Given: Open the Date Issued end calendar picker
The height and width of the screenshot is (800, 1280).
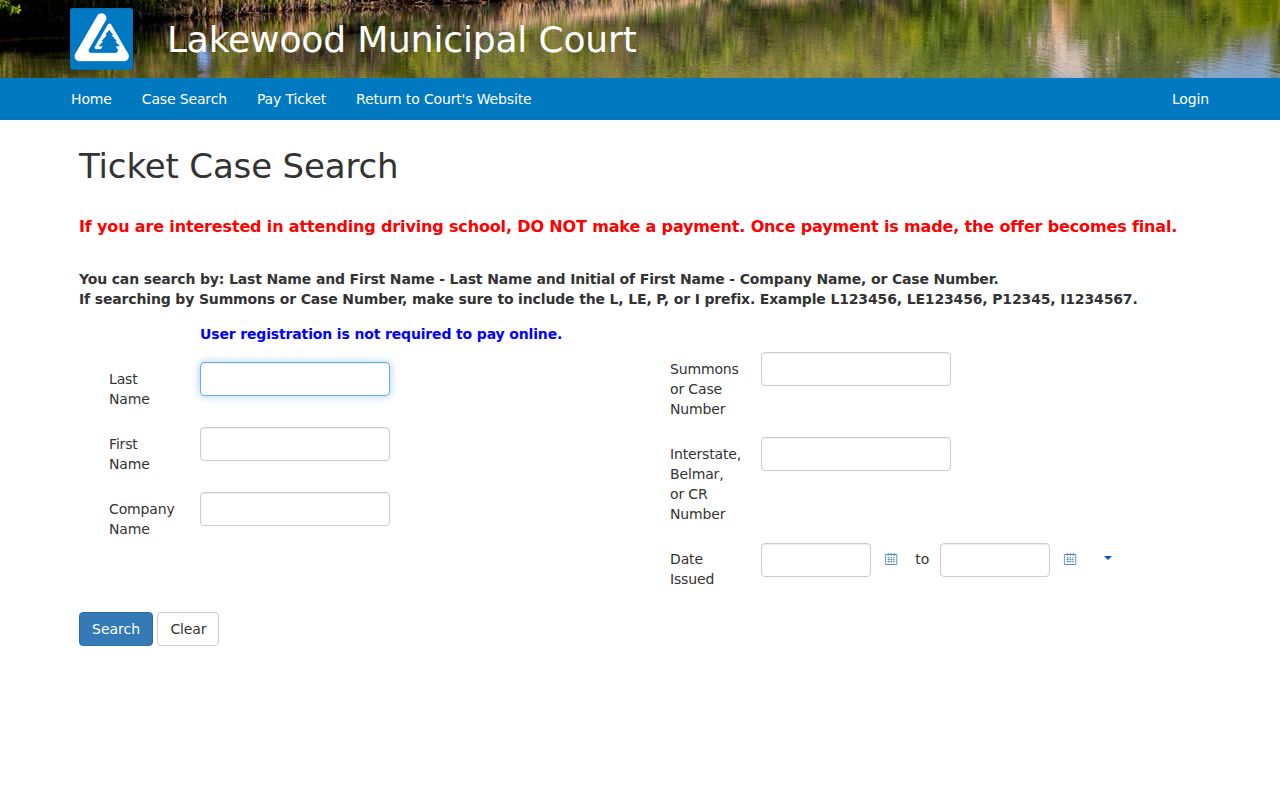Looking at the screenshot, I should (x=1070, y=559).
